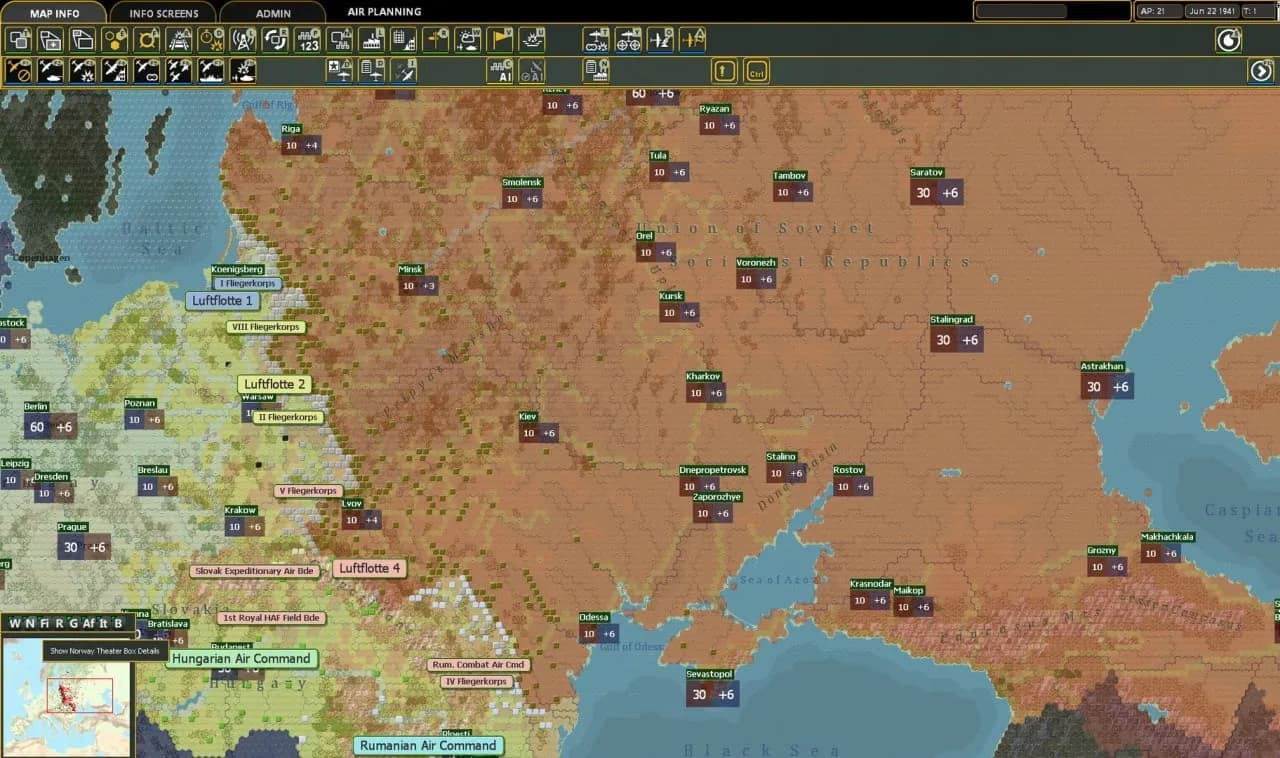Image resolution: width=1280 pixels, height=758 pixels.
Task: Click the Stalingrad city label
Action: click(x=951, y=320)
